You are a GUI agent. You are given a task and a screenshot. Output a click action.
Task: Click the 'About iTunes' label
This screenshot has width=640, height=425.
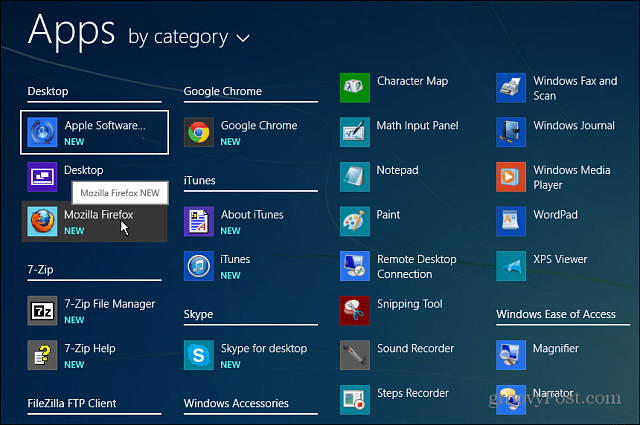pyautogui.click(x=252, y=215)
